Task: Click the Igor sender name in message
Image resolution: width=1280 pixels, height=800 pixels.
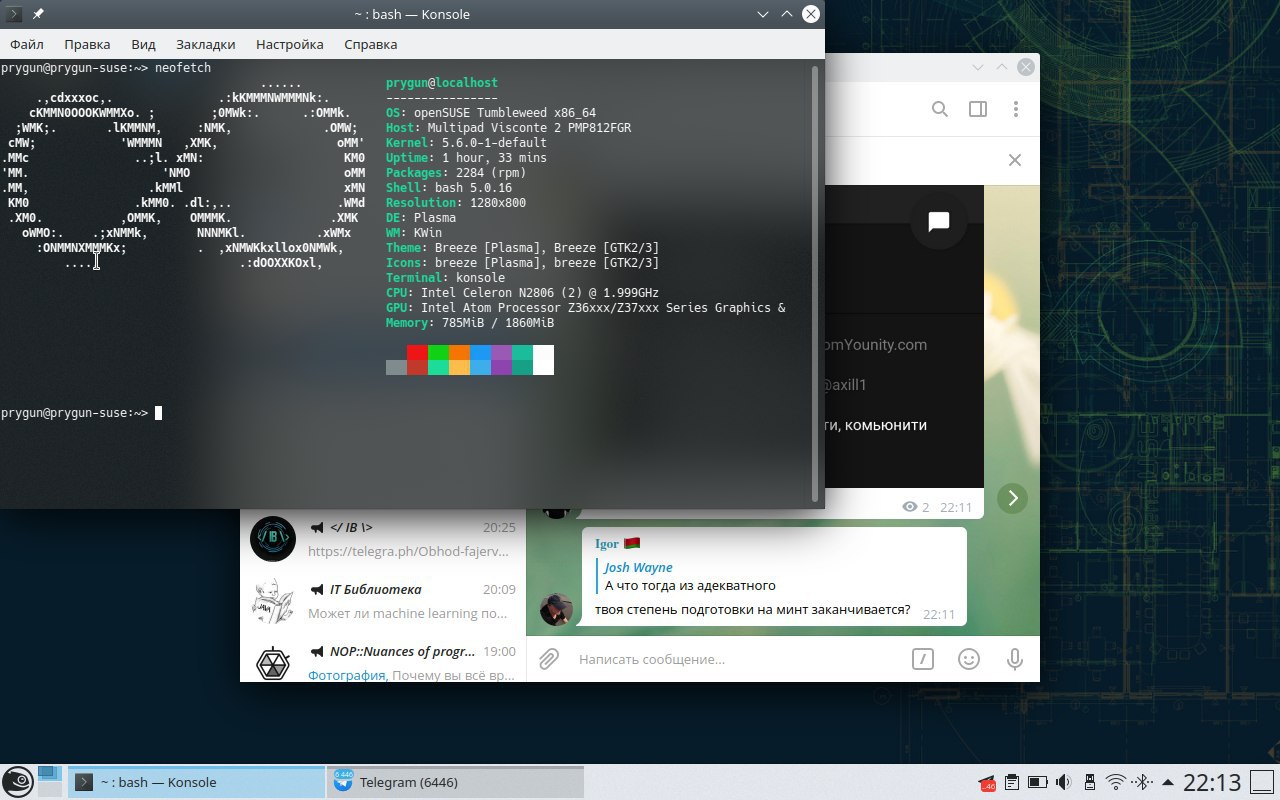Action: coord(606,544)
